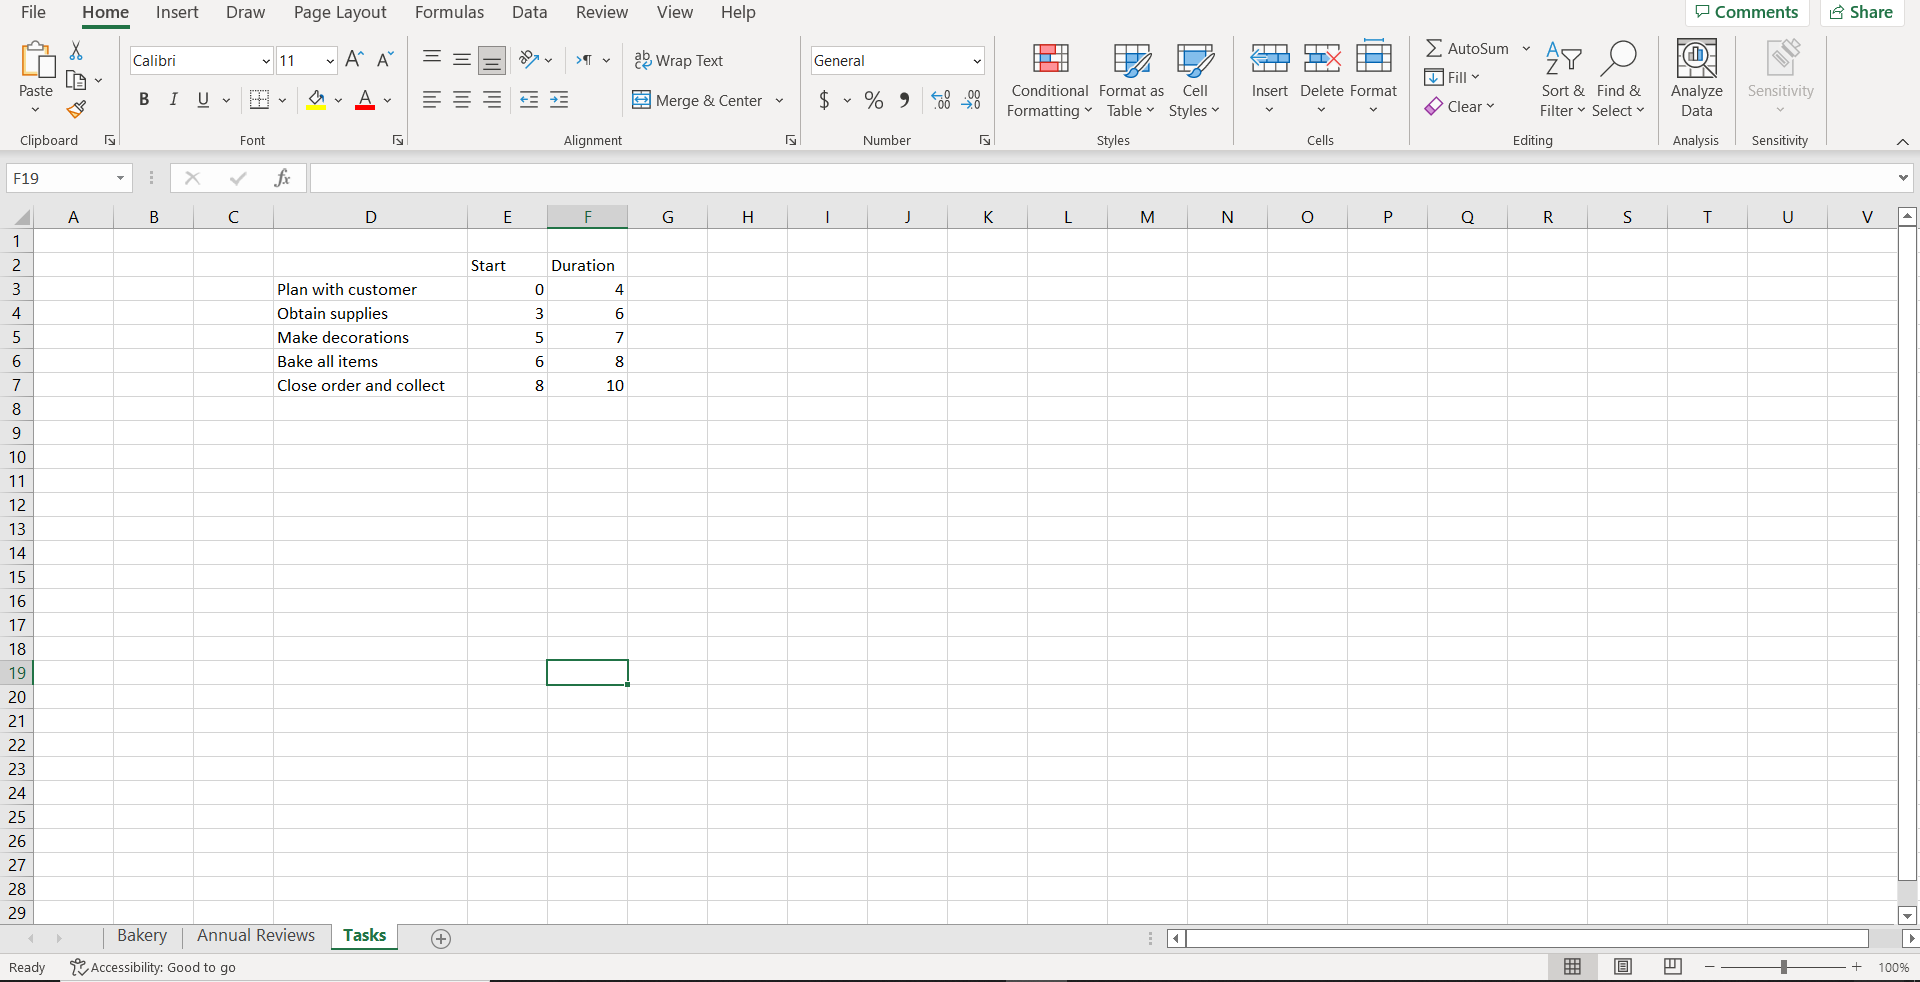
Task: Open the Font name dropdown
Action: click(x=263, y=61)
